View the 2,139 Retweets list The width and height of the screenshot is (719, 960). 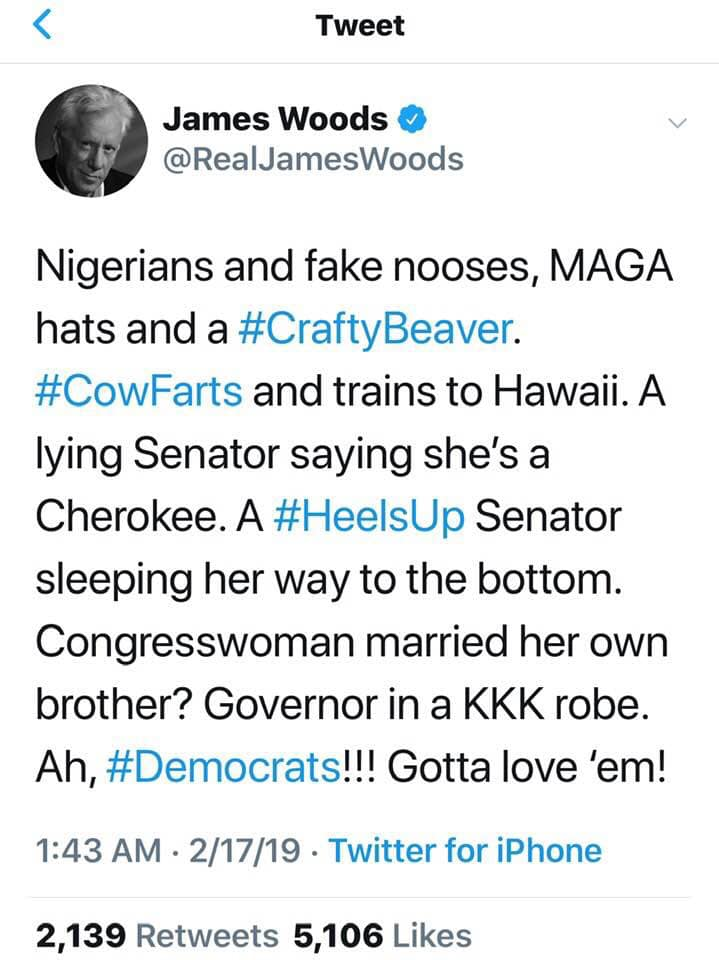(x=157, y=936)
